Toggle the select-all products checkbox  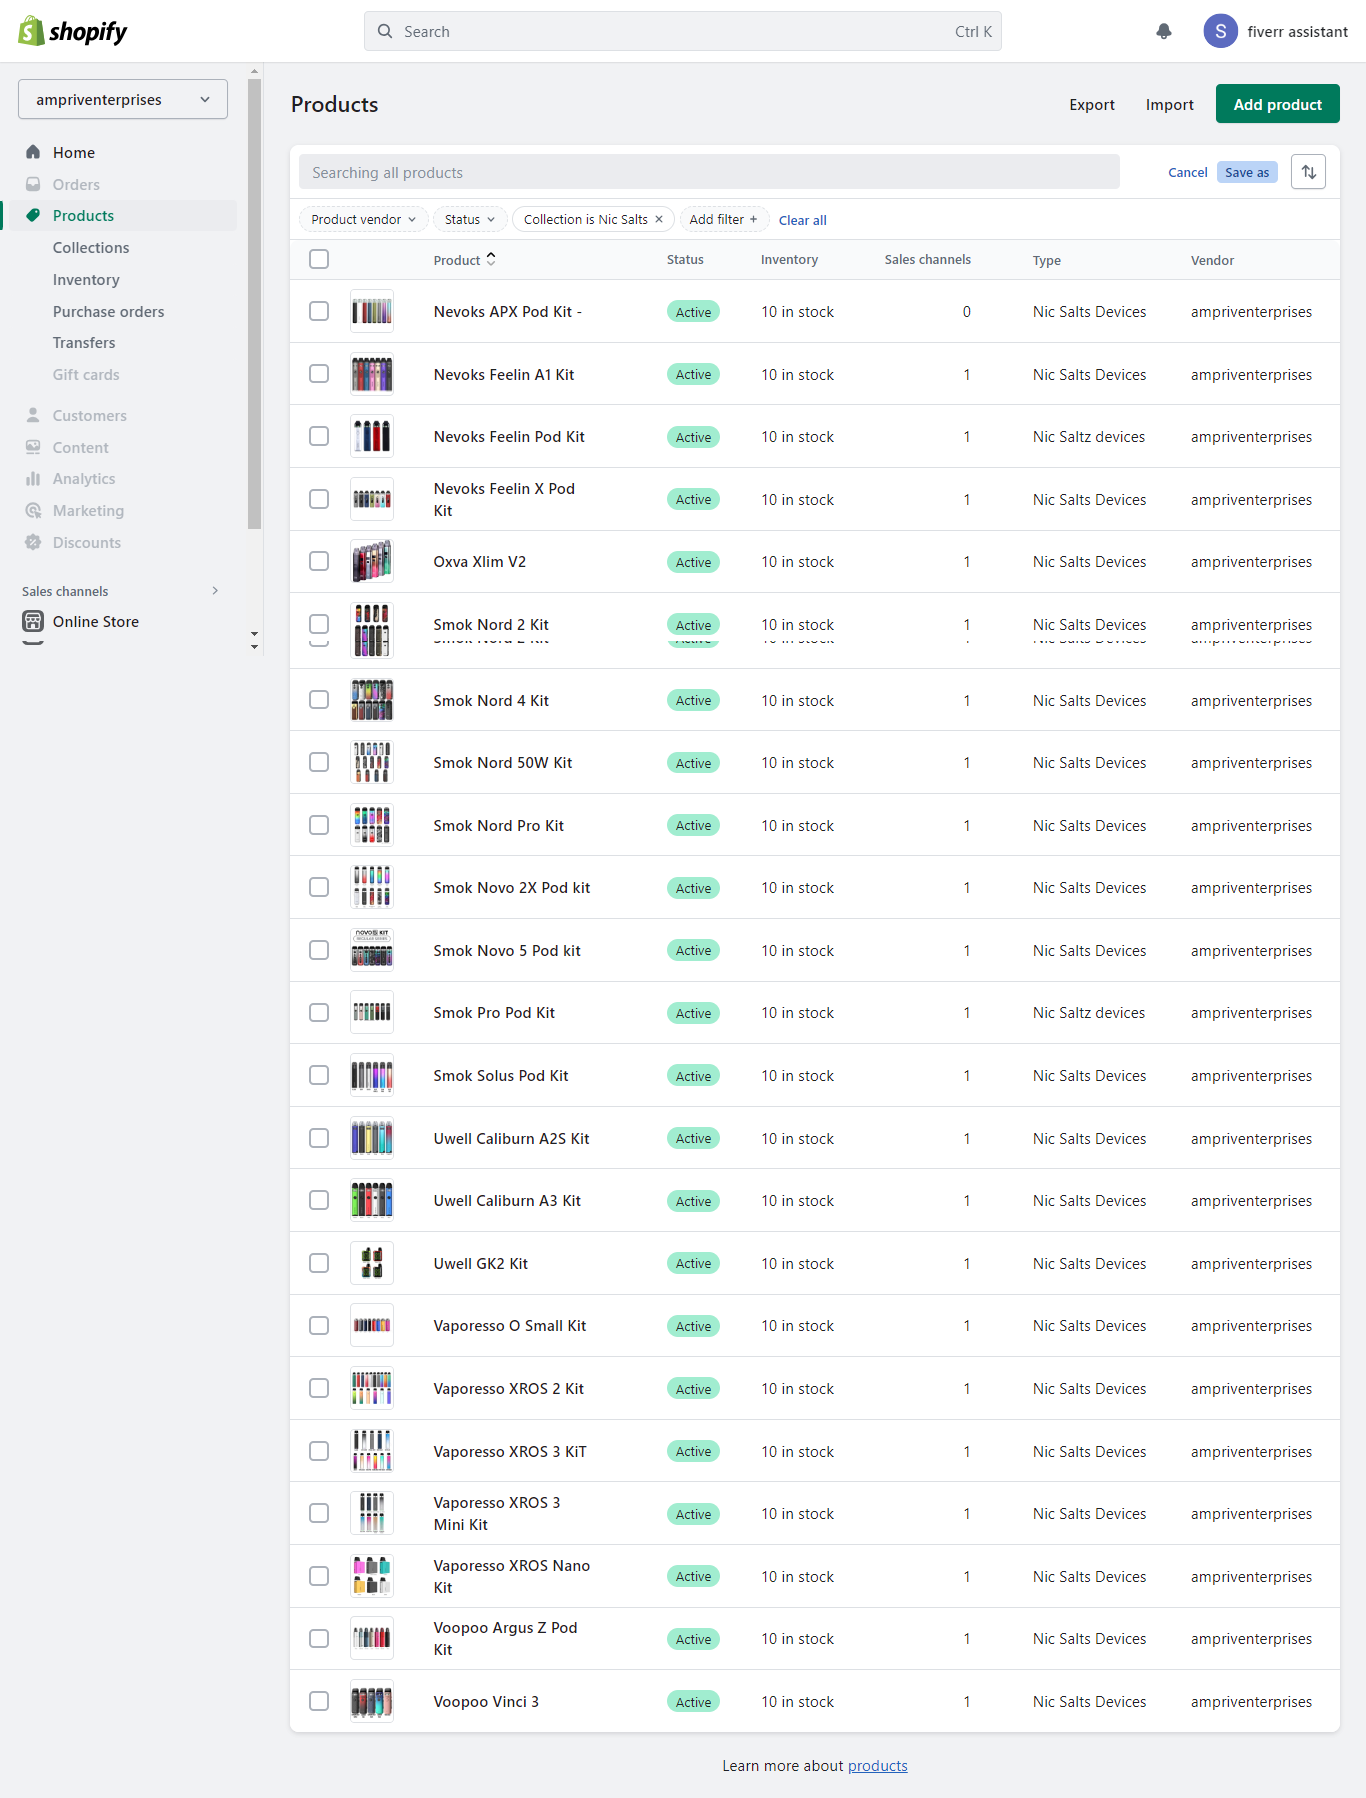pos(319,259)
